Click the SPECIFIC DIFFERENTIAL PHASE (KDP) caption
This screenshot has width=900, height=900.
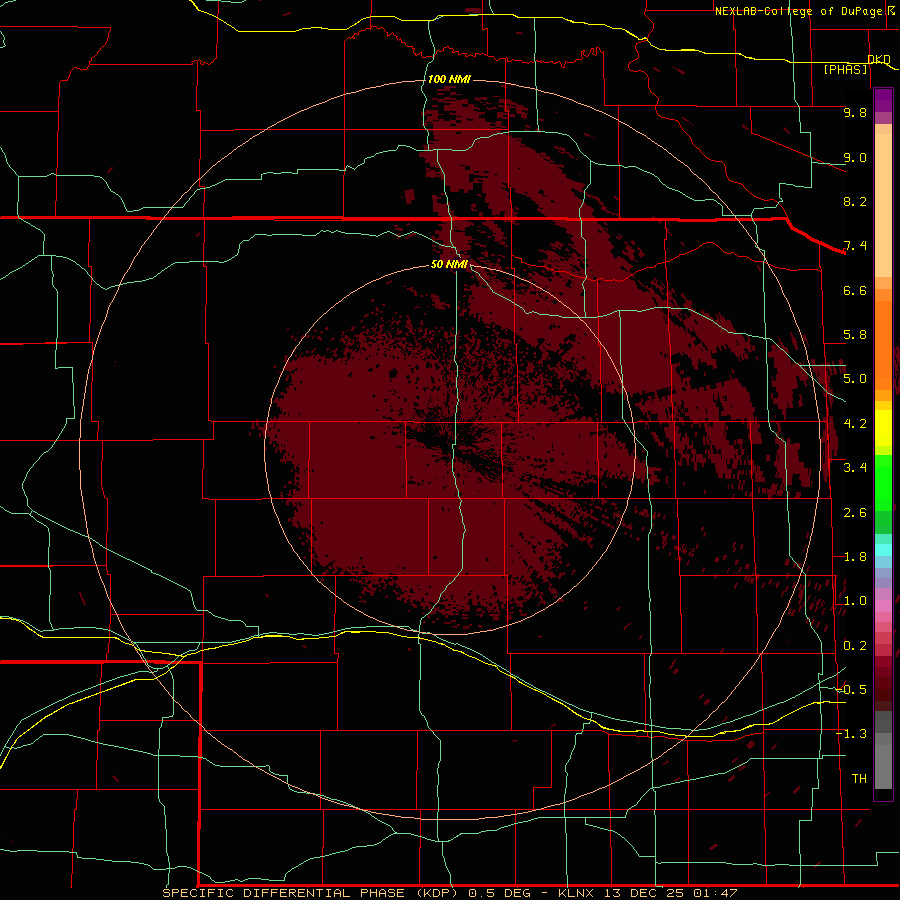pos(310,893)
